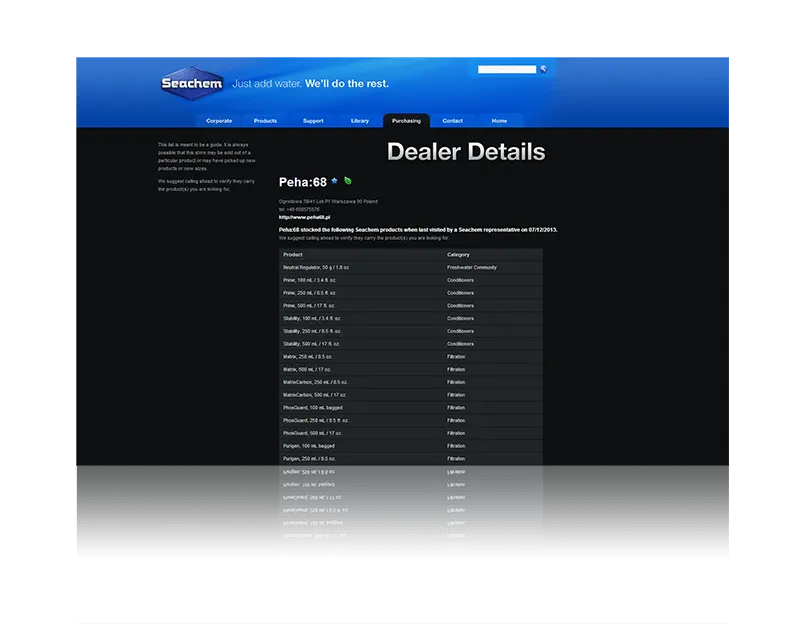This screenshot has height=624, width=800.
Task: Click the Category column header
Action: (458, 255)
